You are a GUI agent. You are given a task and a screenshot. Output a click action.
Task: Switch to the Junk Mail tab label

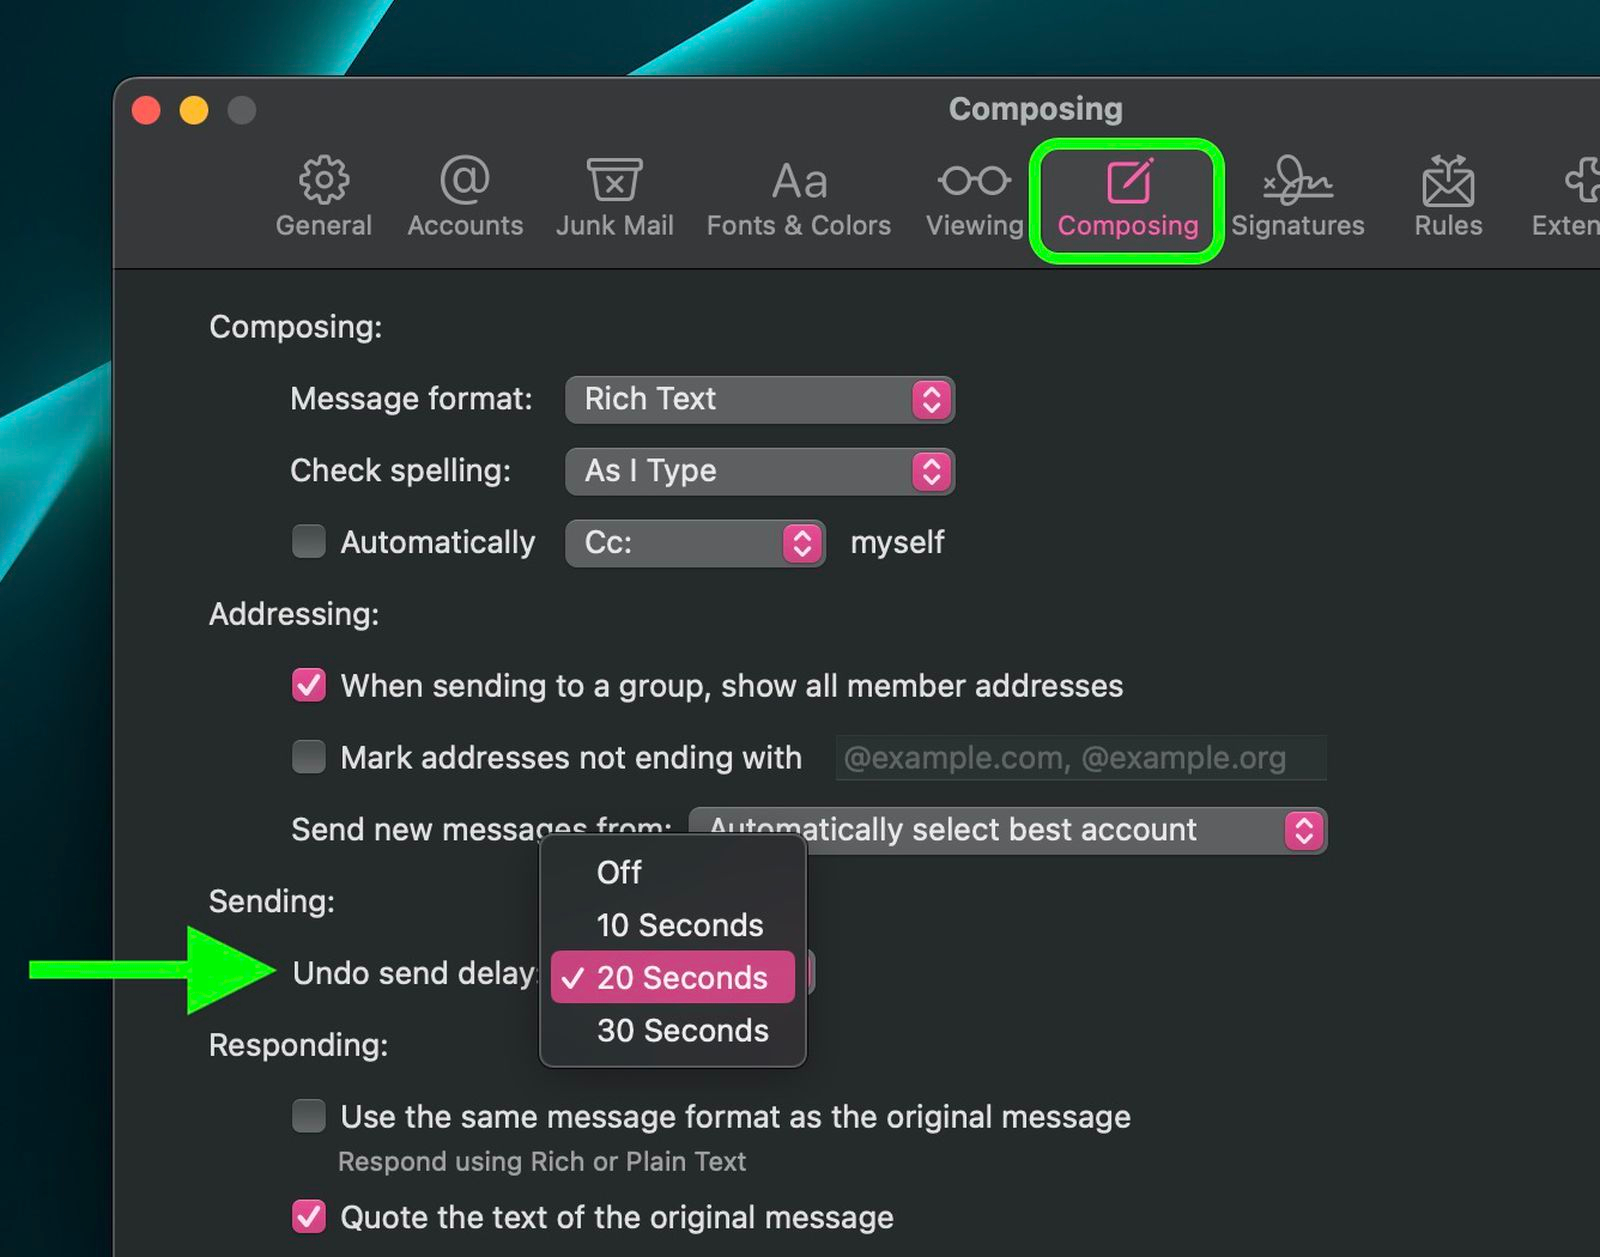(614, 226)
